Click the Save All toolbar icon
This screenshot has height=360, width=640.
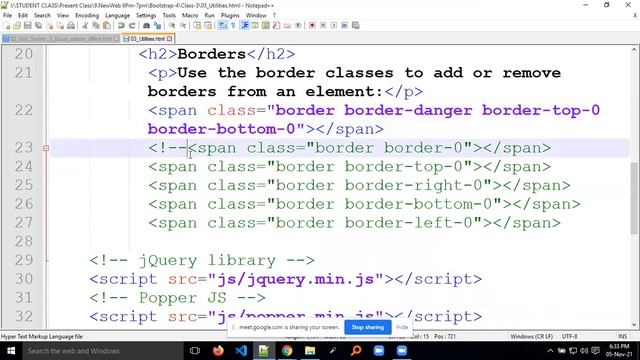pos(38,25)
